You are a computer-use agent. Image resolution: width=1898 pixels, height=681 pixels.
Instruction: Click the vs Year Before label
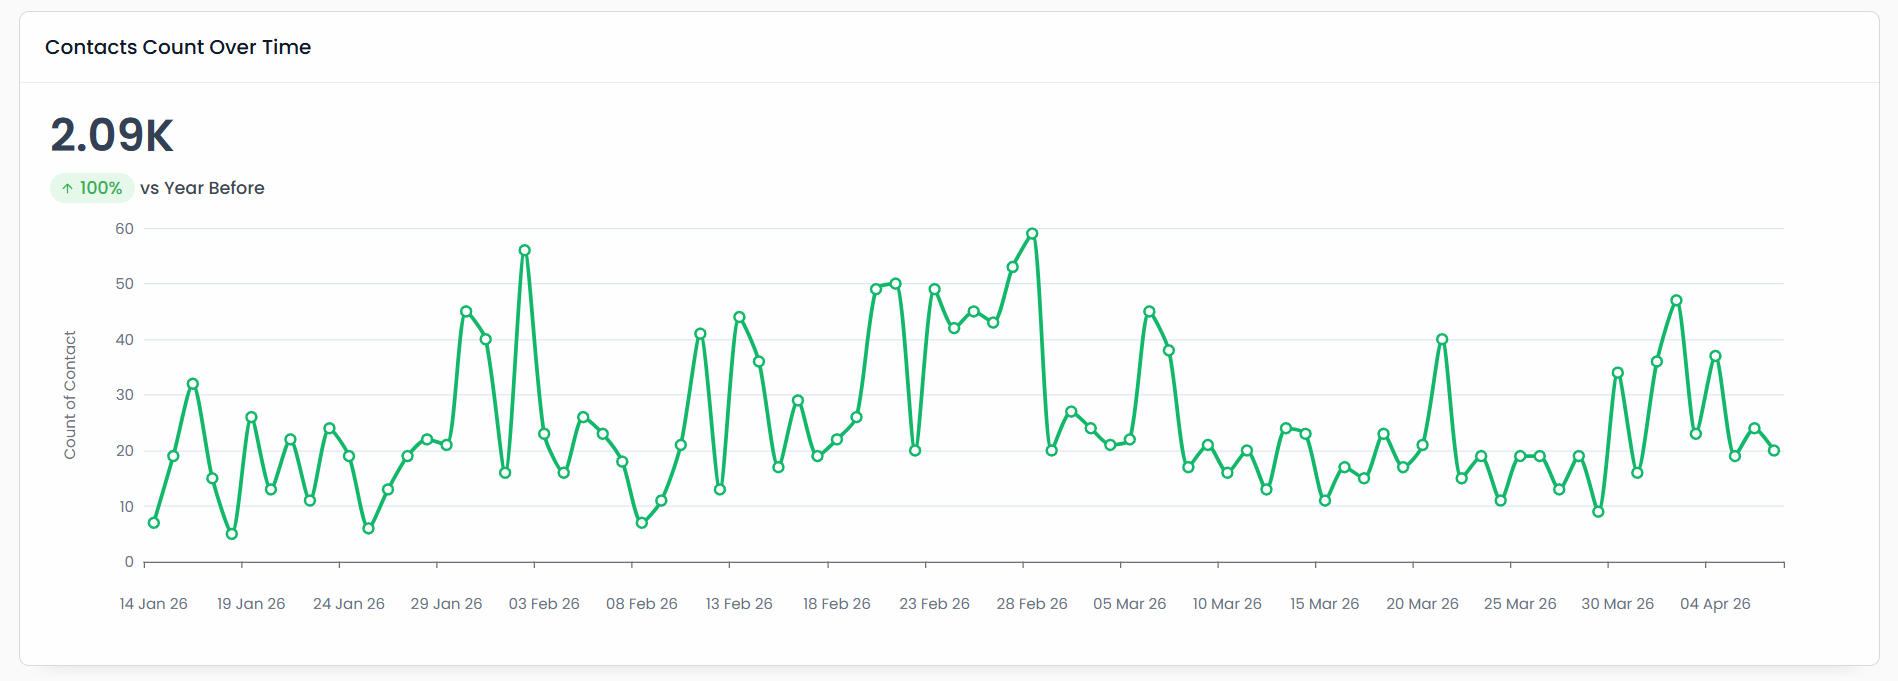tap(202, 188)
